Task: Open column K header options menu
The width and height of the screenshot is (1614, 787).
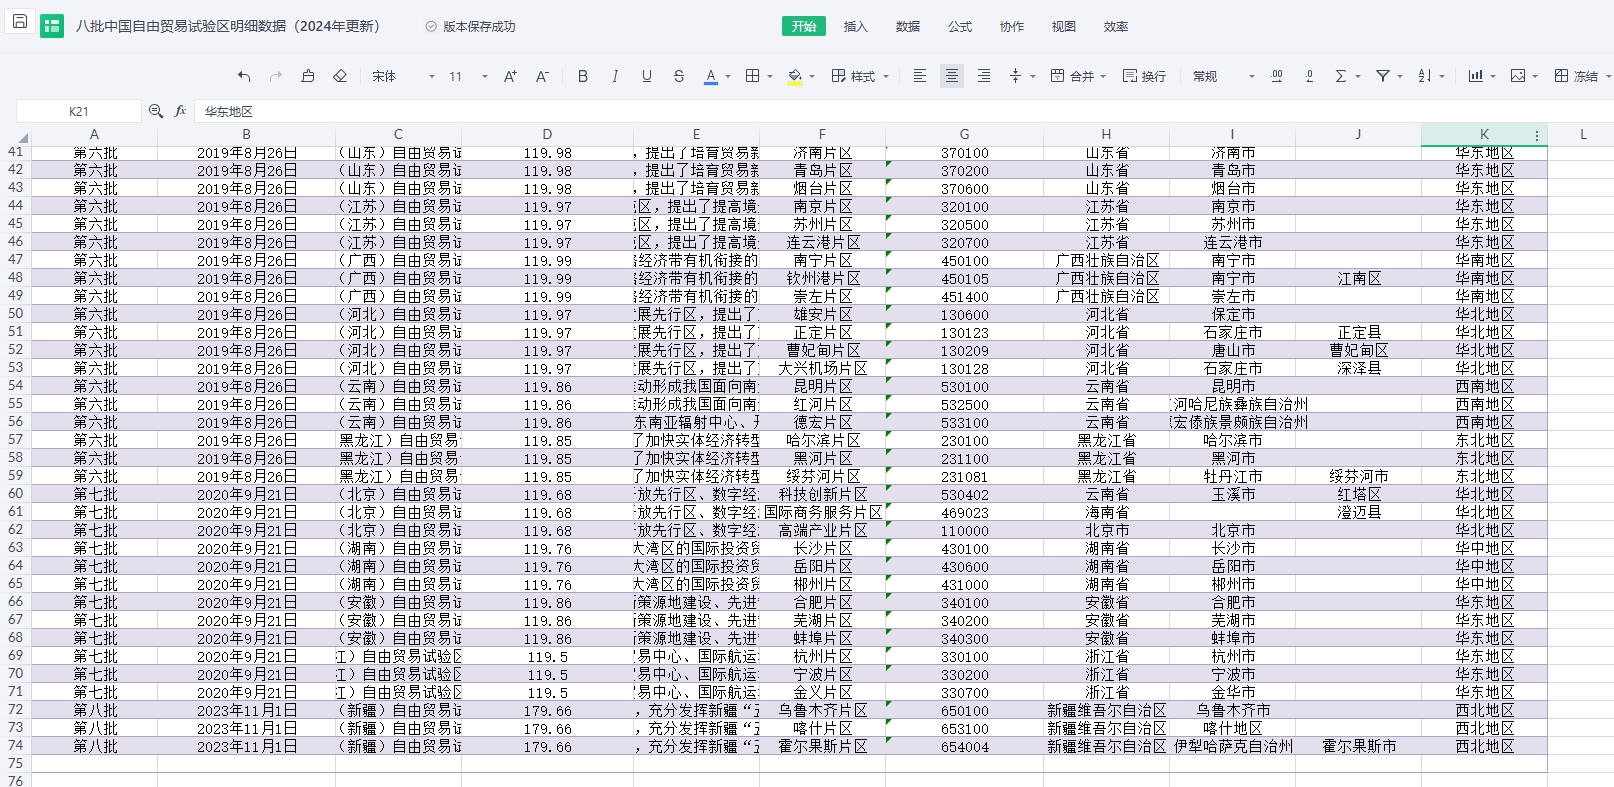Action: tap(1537, 135)
